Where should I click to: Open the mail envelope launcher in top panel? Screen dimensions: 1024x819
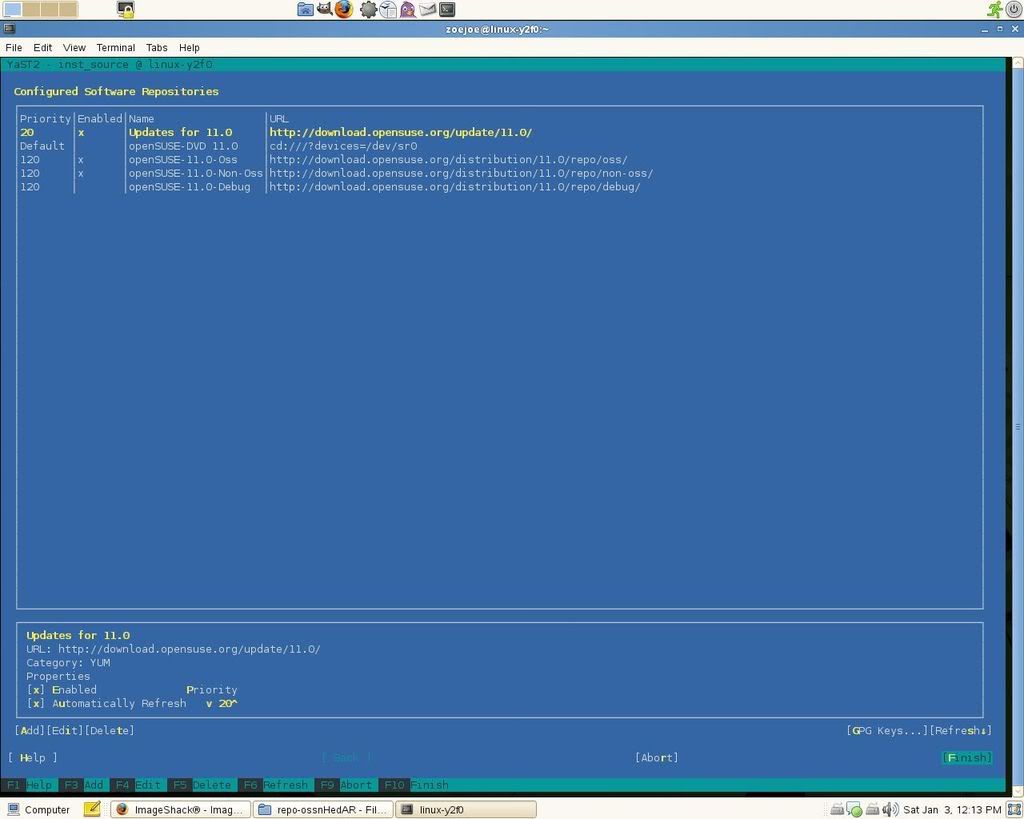pyautogui.click(x=428, y=9)
